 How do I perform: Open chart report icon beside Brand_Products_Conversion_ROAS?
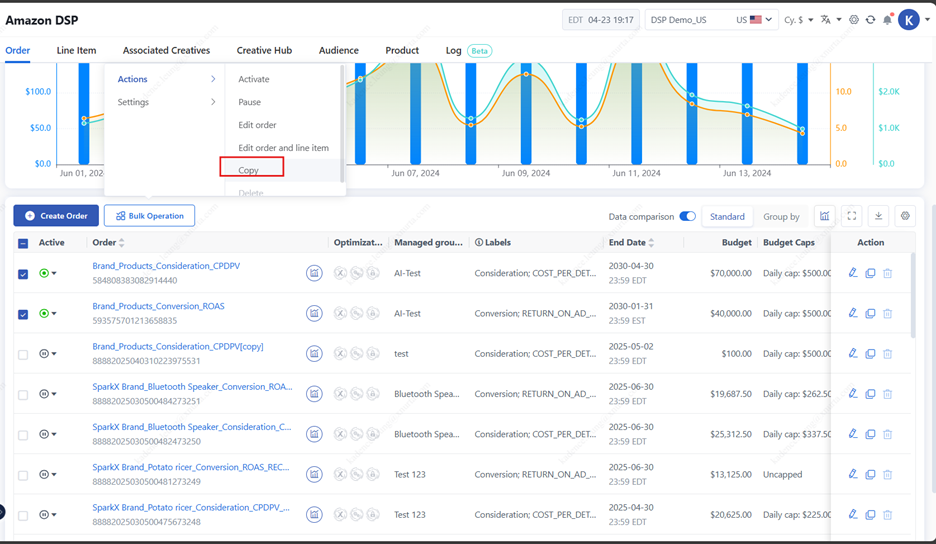pos(314,313)
